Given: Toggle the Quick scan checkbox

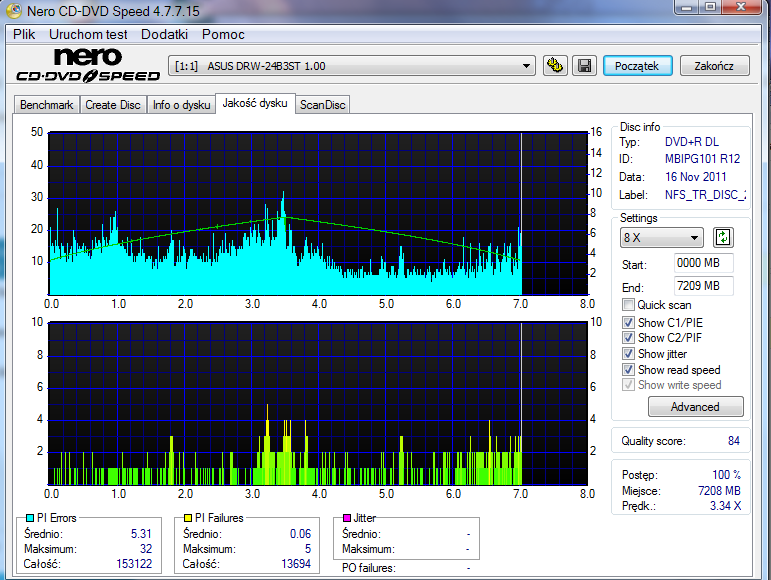Looking at the screenshot, I should tap(628, 305).
